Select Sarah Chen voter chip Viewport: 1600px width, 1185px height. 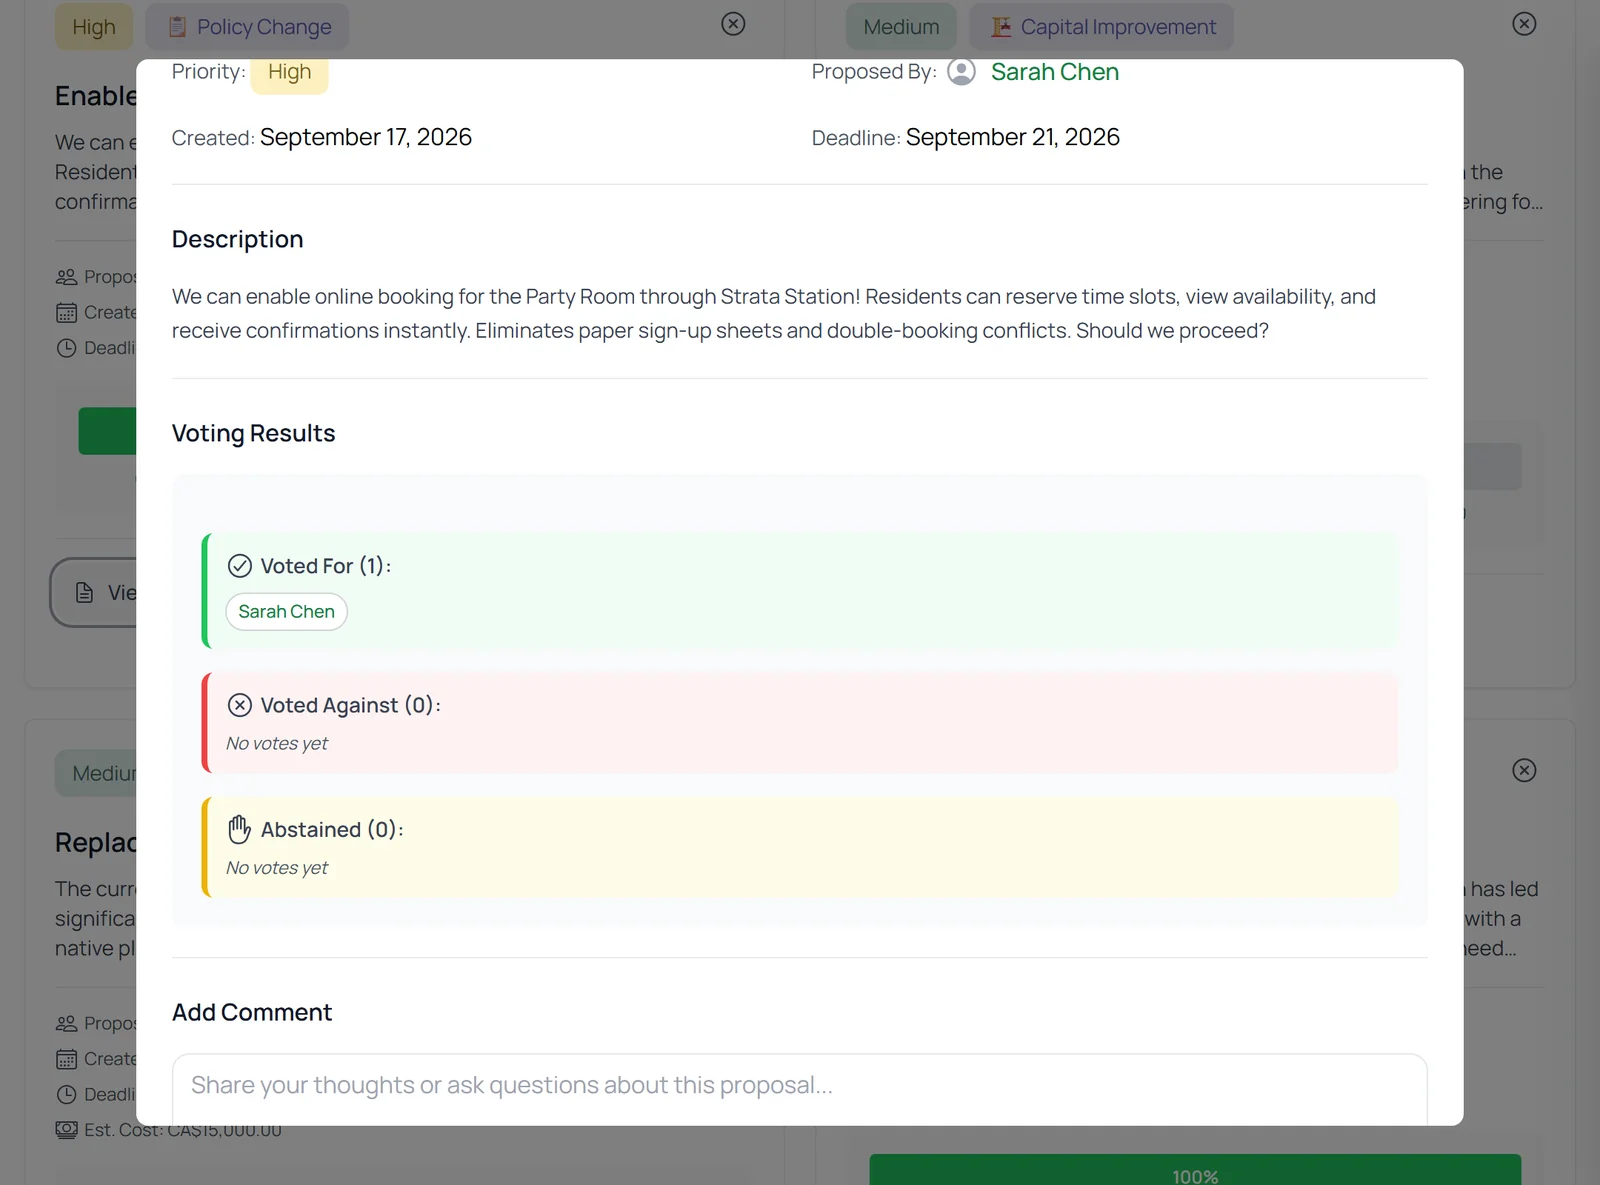click(286, 611)
